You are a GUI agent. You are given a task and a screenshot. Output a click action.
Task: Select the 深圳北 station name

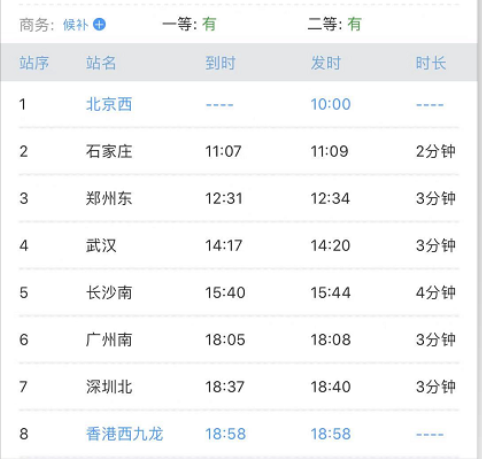pos(109,387)
